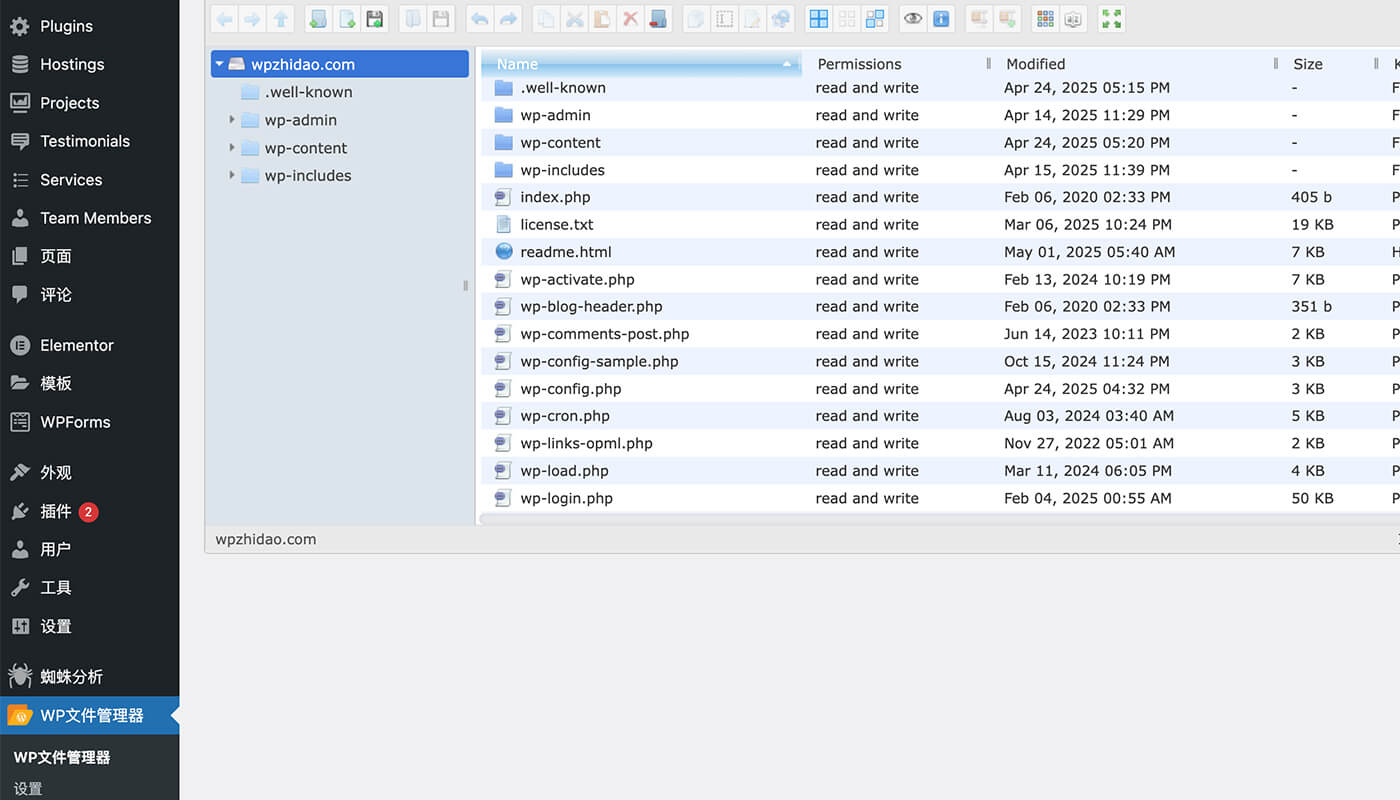
Task: Collapse the wpzhidao.com root tree node
Action: click(219, 64)
